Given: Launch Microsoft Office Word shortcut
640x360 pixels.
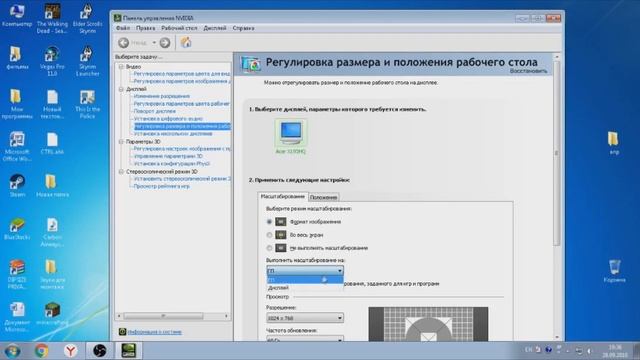Looking at the screenshot, I should [17, 146].
